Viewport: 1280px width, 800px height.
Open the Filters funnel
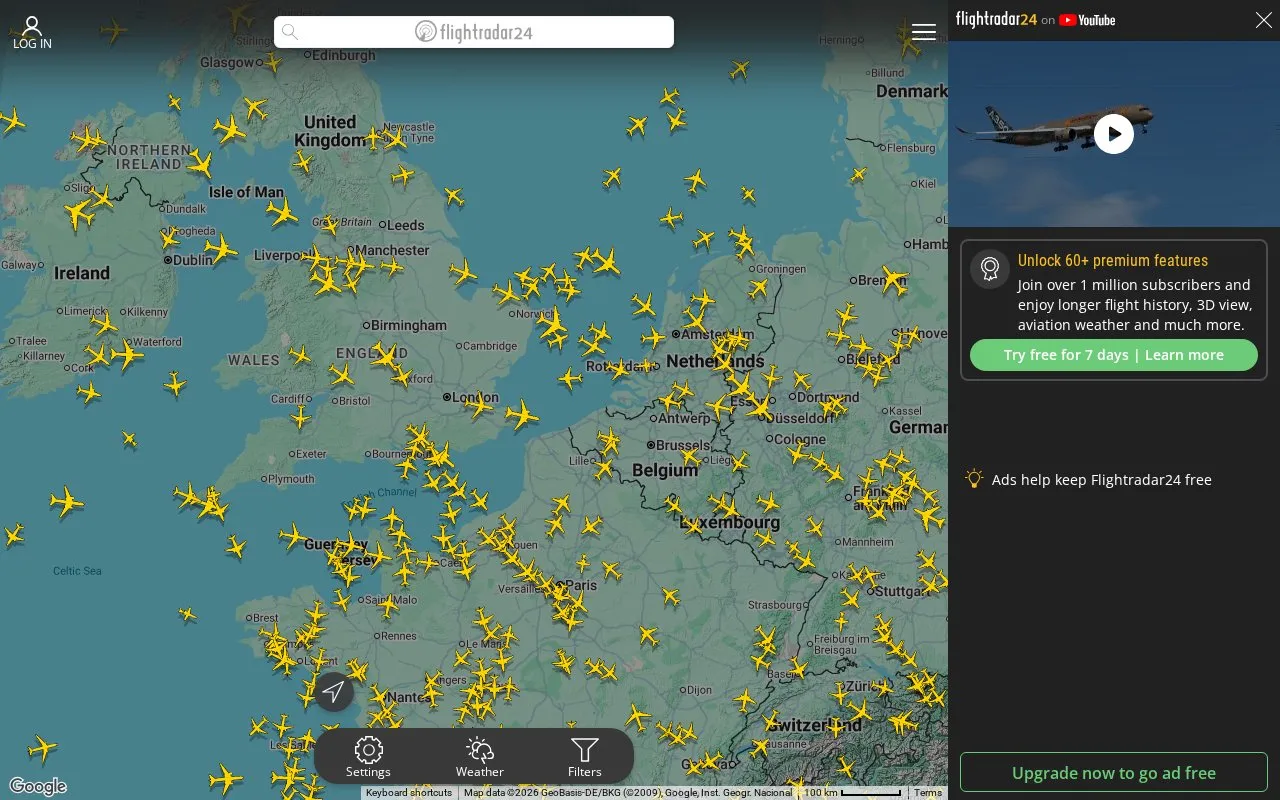click(x=585, y=757)
